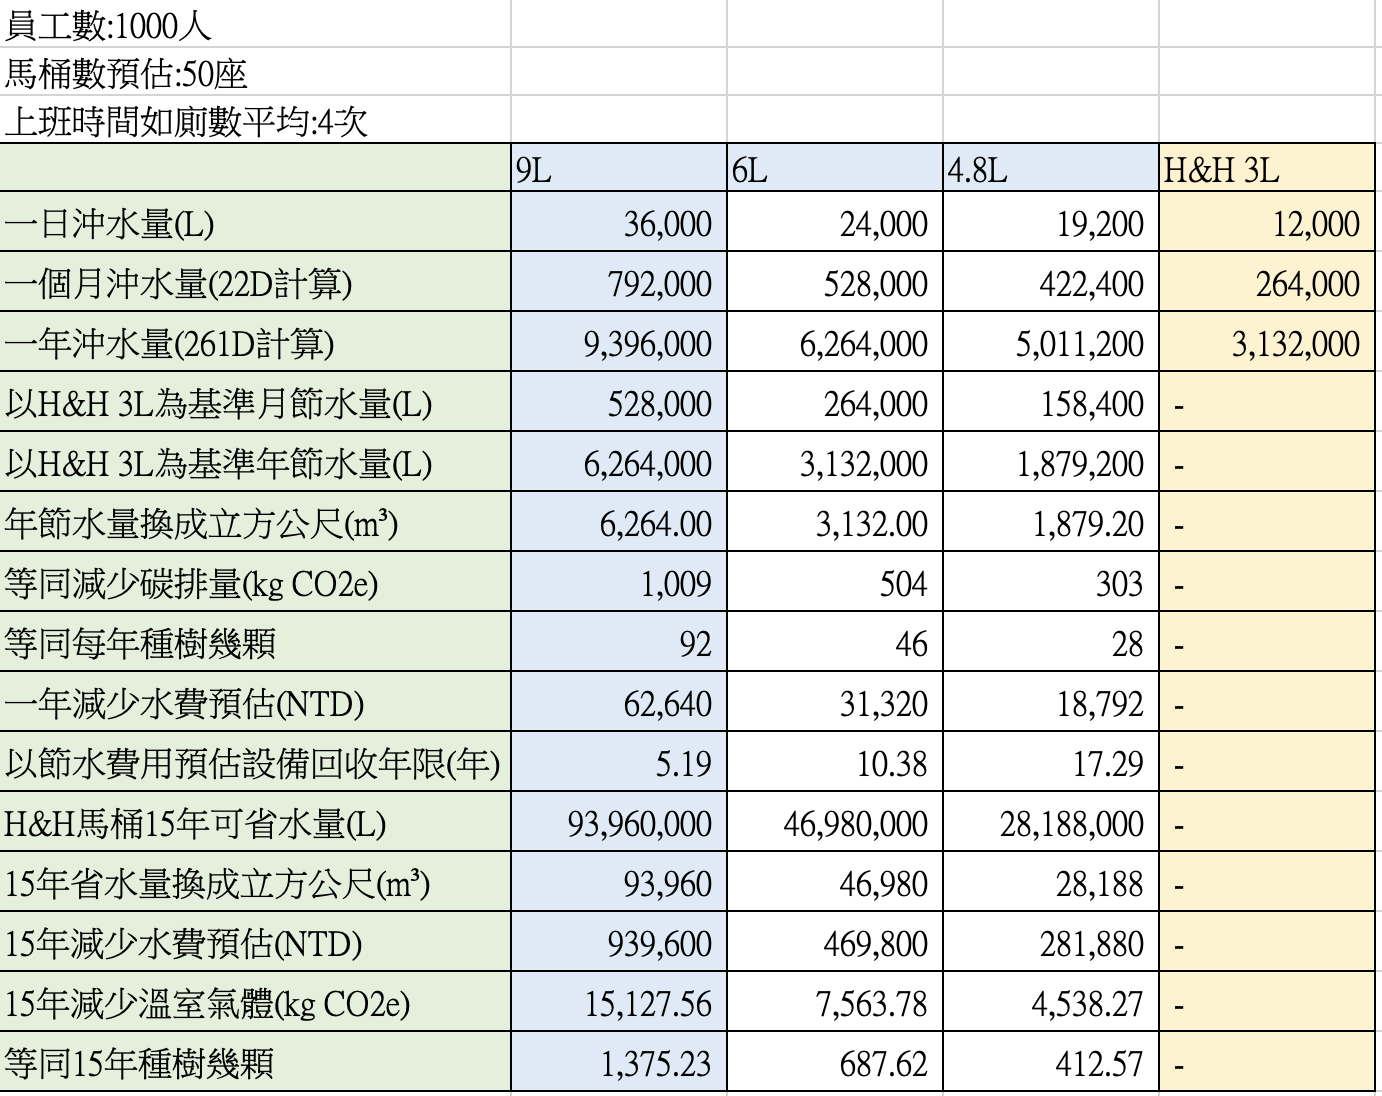Click the row label 以H&H 3L為基準月節水量(L)

click(x=255, y=402)
